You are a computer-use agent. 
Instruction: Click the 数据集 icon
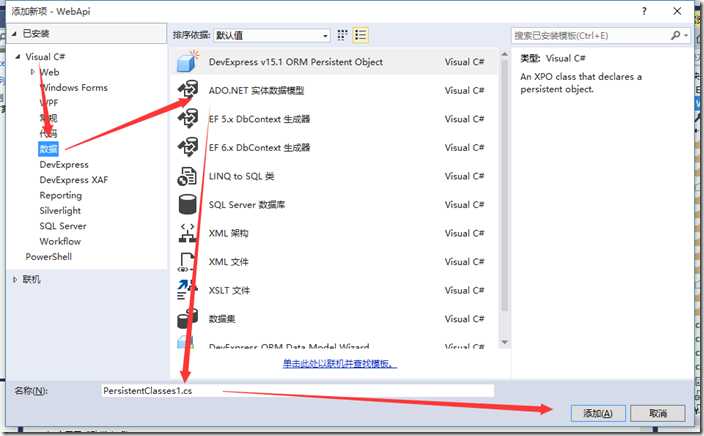(x=187, y=319)
